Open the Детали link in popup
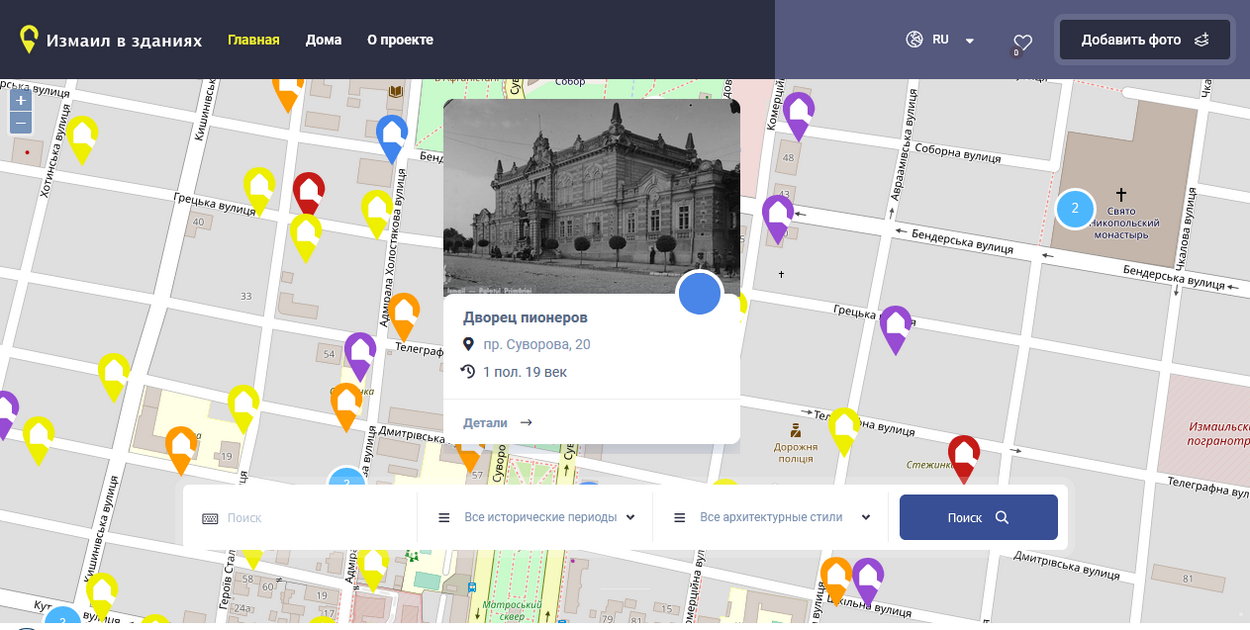The image size is (1250, 630). pos(498,423)
